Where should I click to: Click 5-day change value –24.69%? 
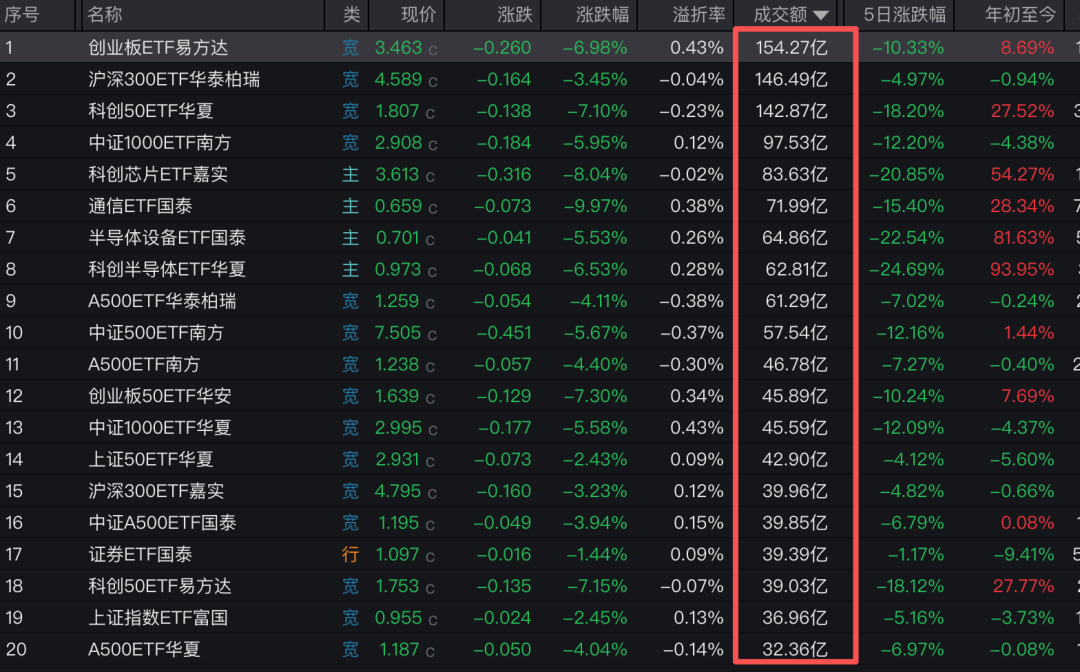[x=906, y=269]
